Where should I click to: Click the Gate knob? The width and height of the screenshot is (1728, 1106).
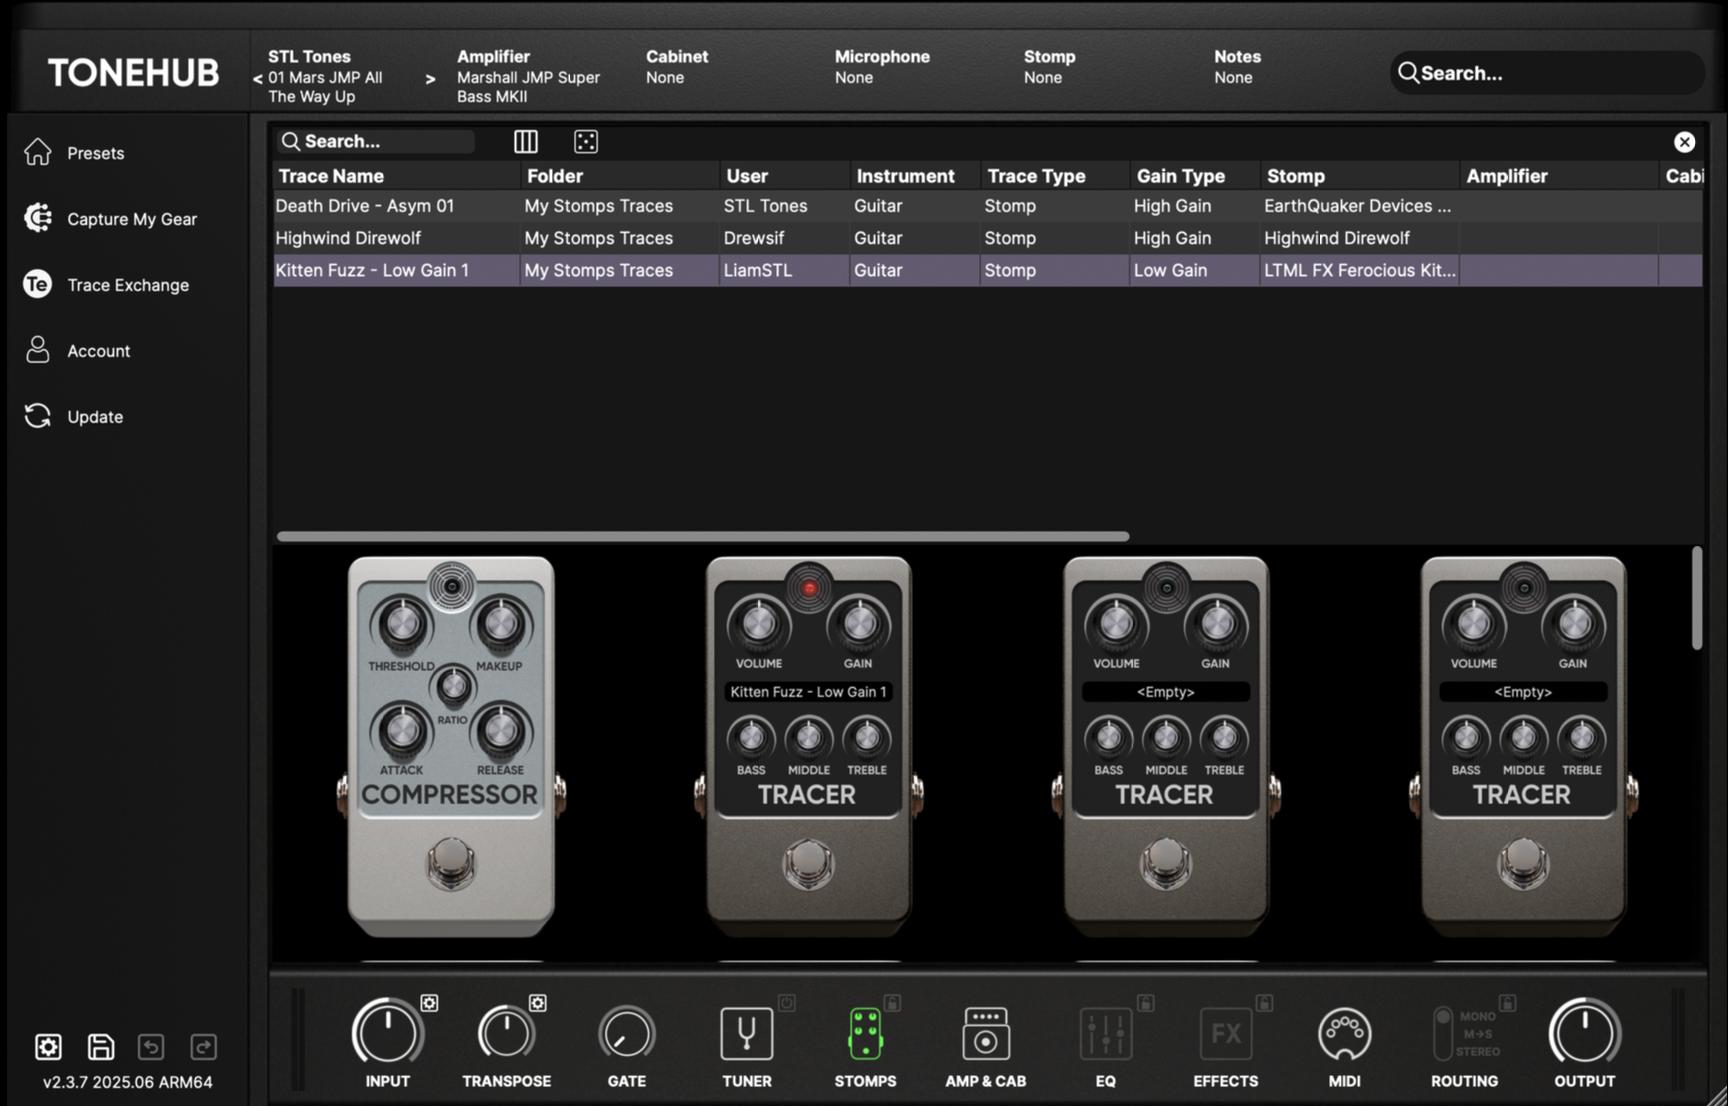(x=626, y=1034)
